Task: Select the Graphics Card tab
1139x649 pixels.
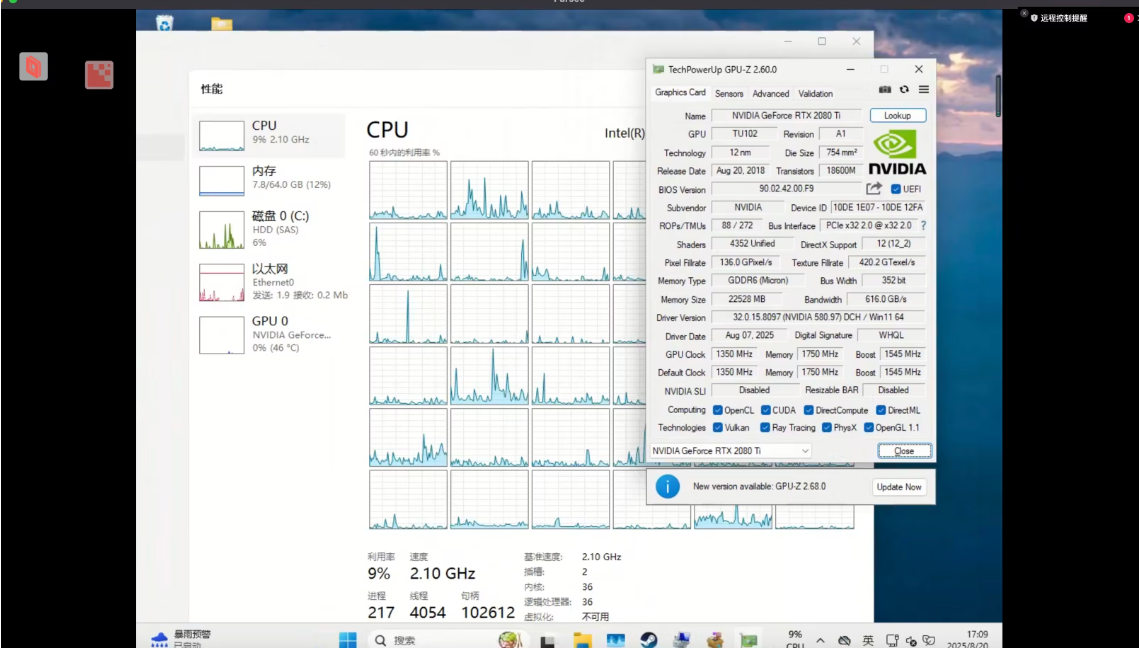Action: click(x=680, y=92)
